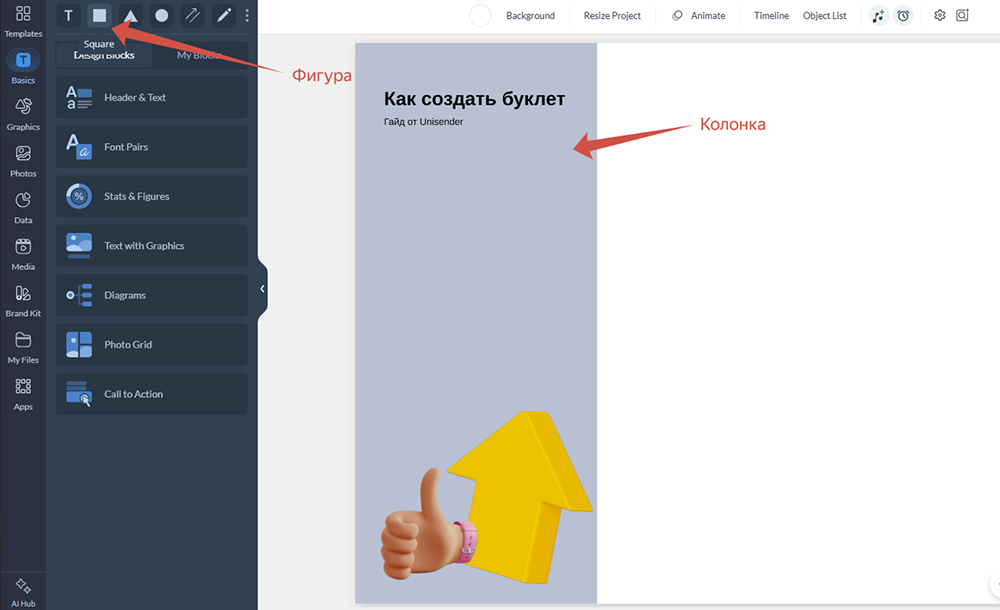
Task: Select the Pen drawing tool
Action: (x=224, y=15)
